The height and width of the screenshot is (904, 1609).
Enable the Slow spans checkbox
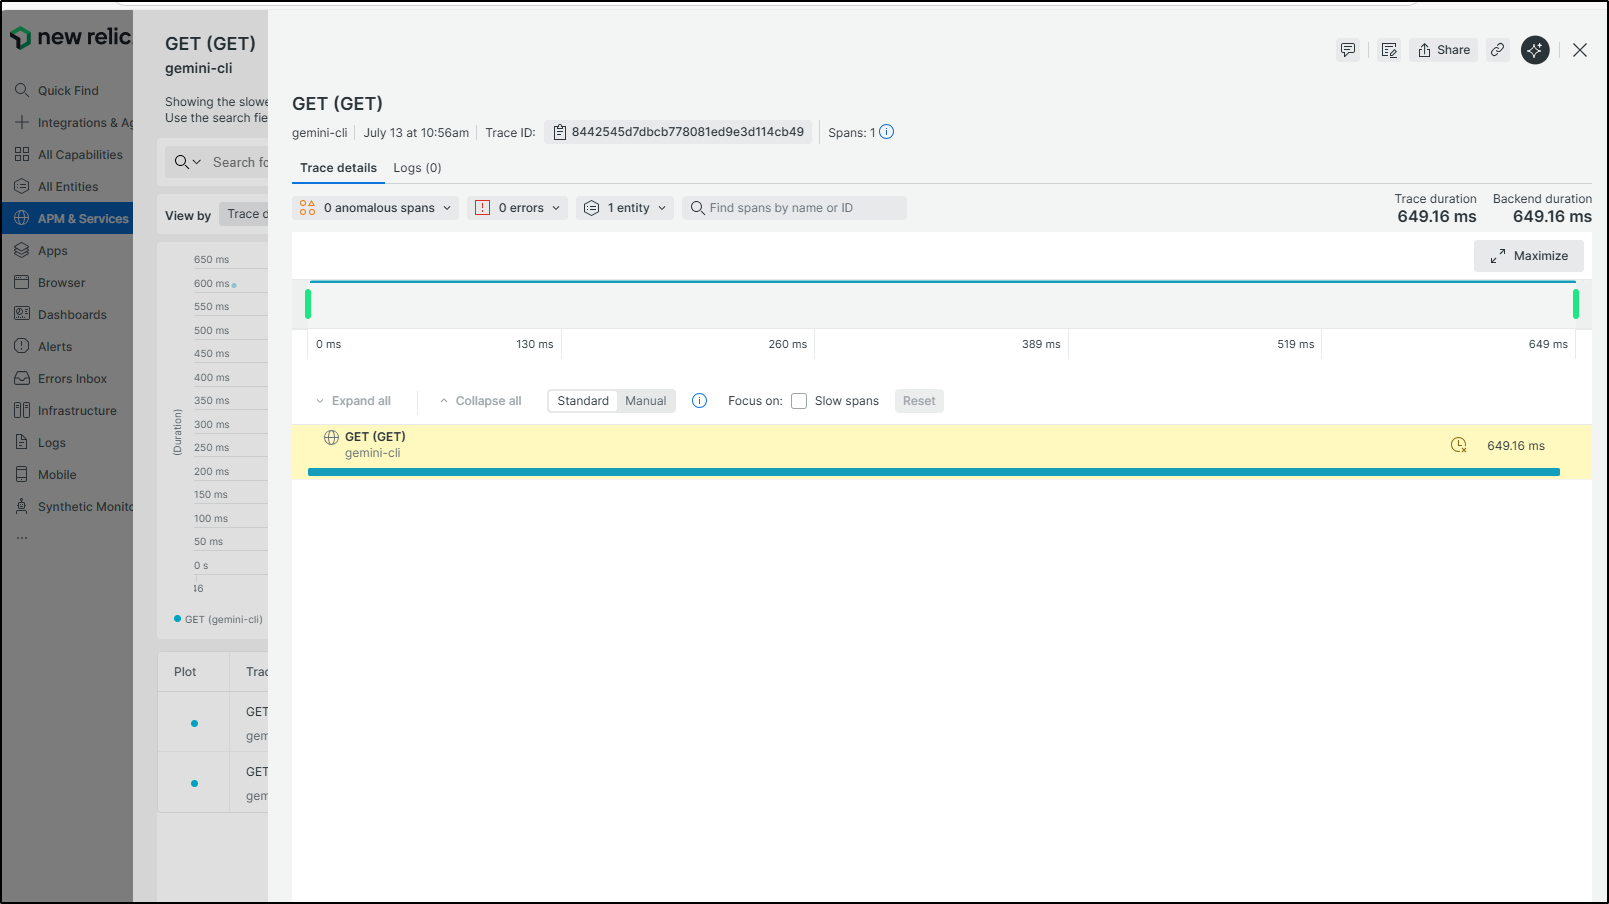tap(799, 401)
